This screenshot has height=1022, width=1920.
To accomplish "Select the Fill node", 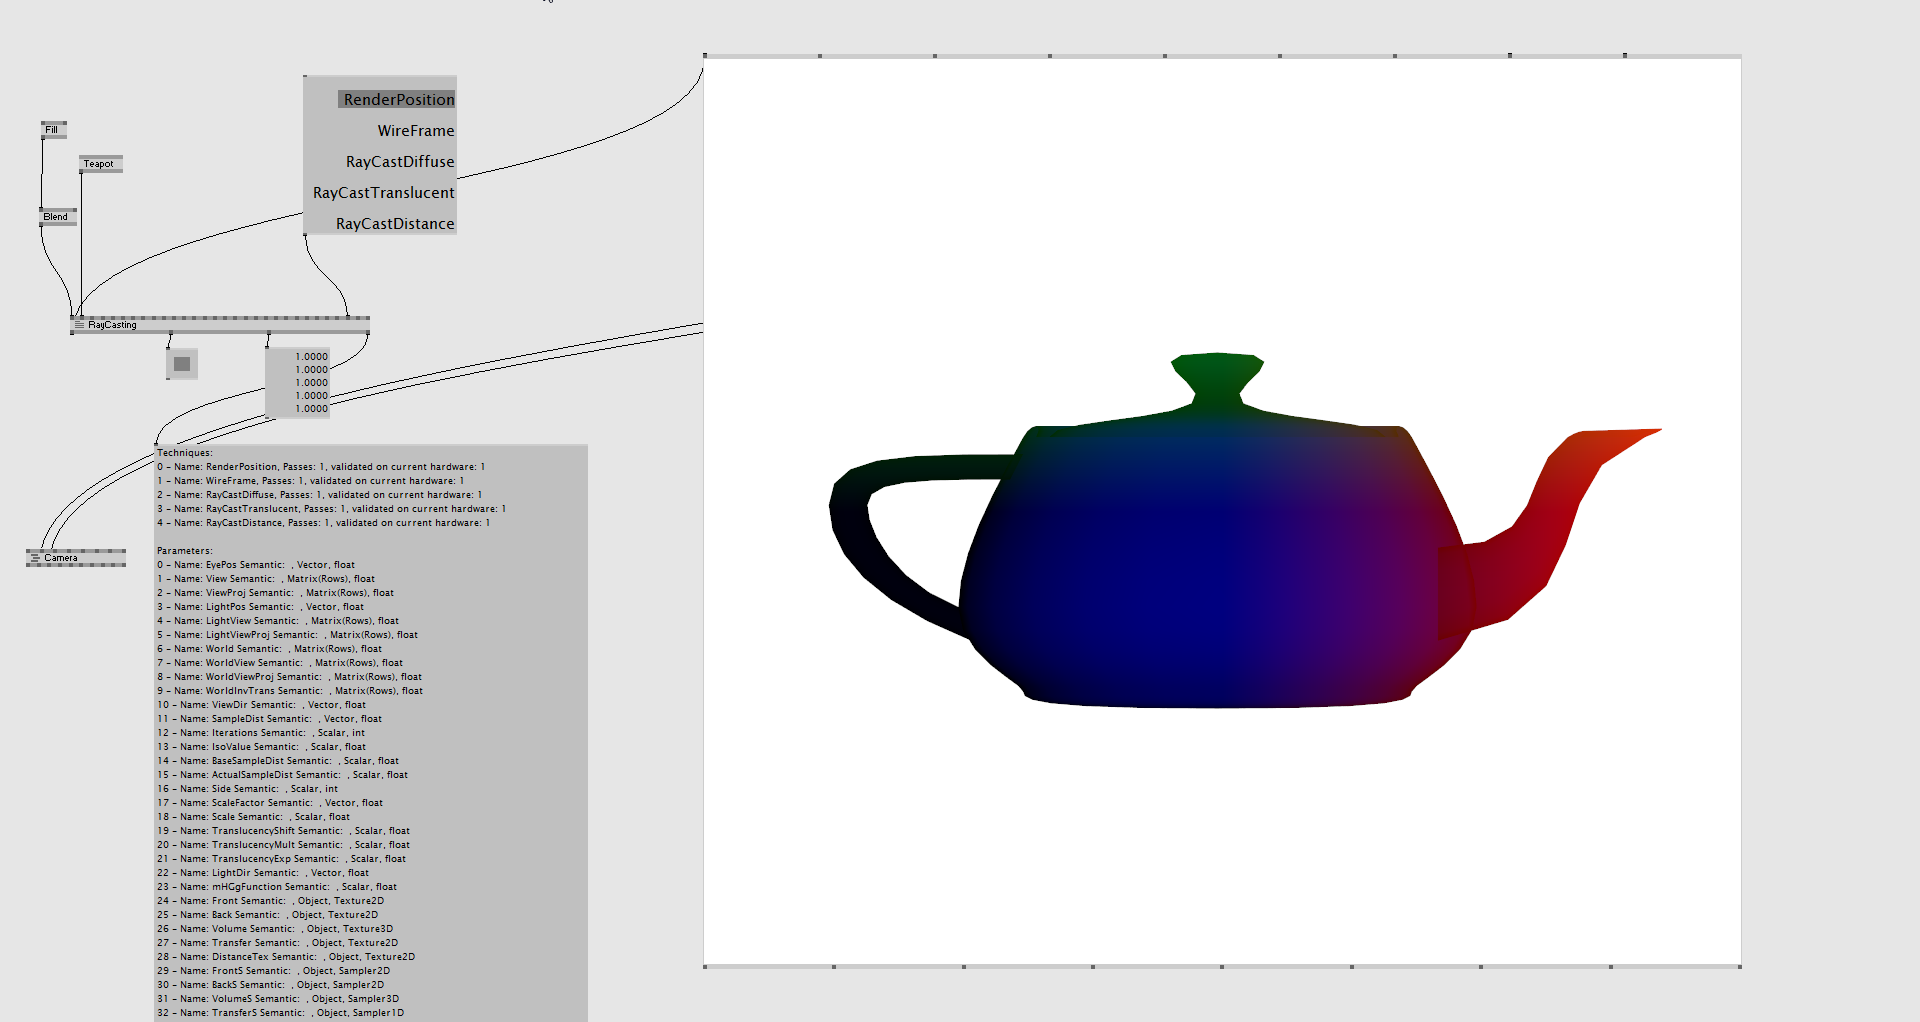I will click(x=53, y=130).
